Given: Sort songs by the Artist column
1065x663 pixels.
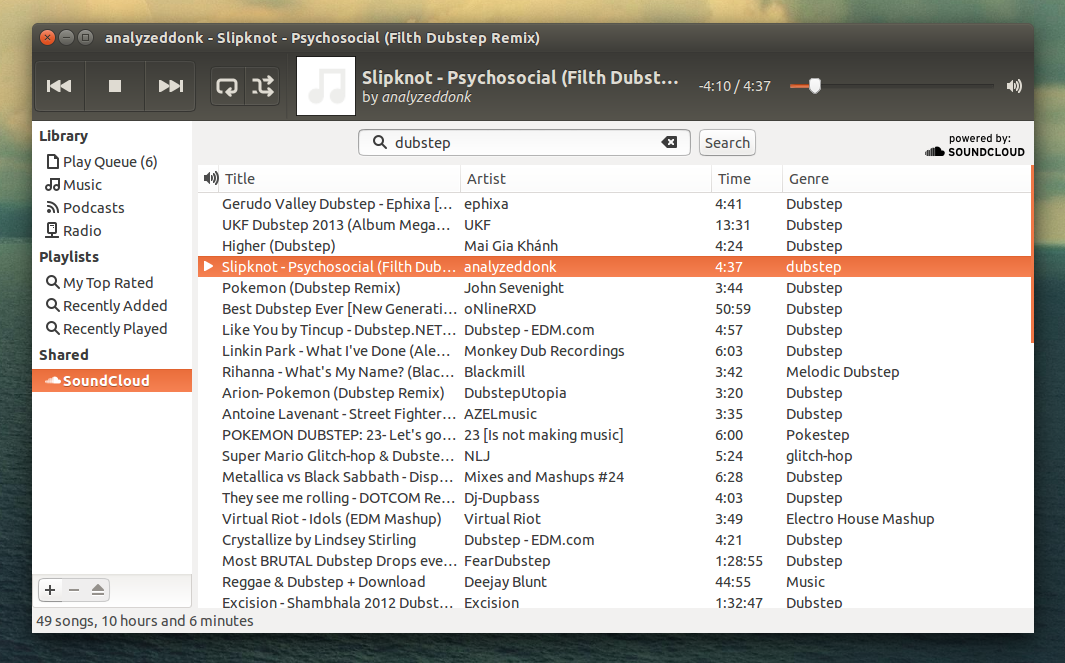Looking at the screenshot, I should click(x=486, y=178).
